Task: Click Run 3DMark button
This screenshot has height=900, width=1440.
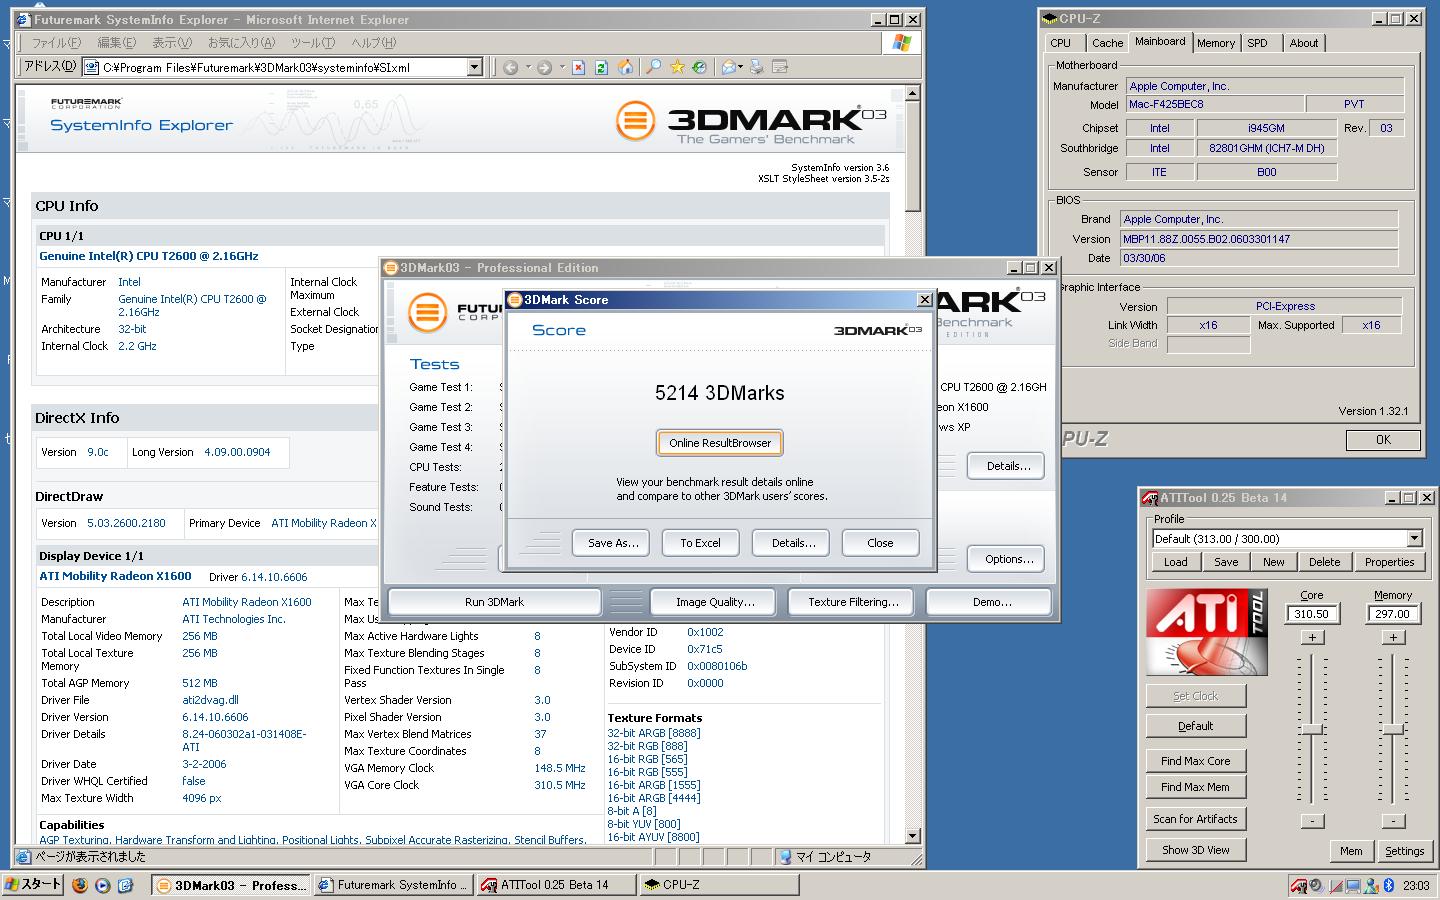Action: [494, 602]
